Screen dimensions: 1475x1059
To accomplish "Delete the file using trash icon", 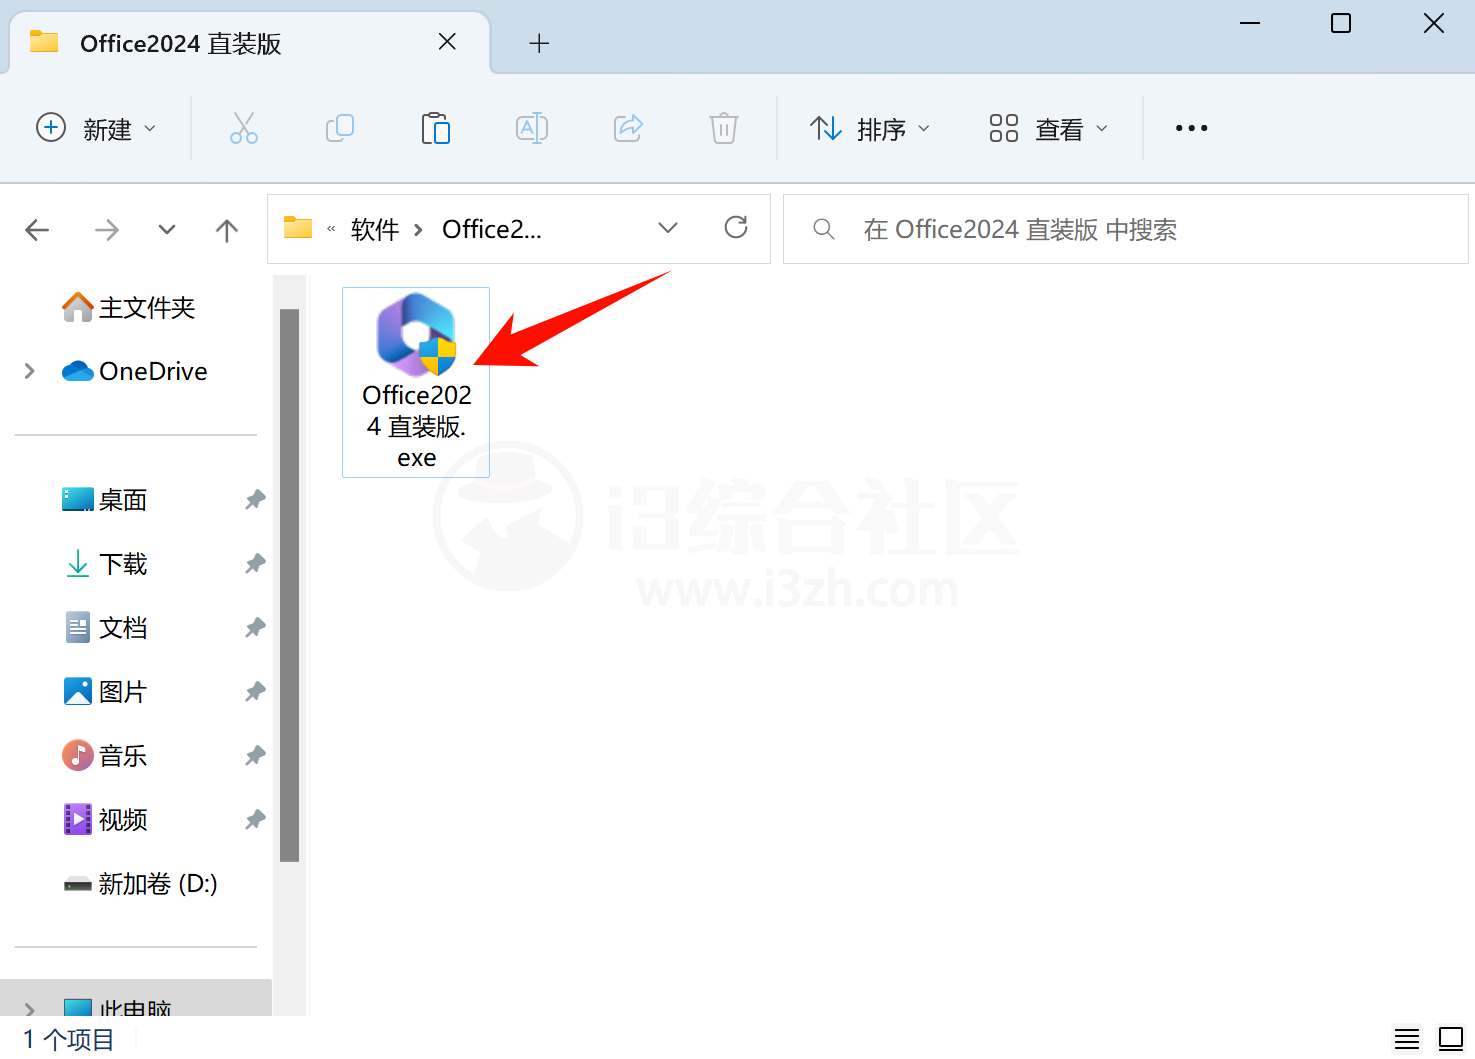I will [x=723, y=128].
